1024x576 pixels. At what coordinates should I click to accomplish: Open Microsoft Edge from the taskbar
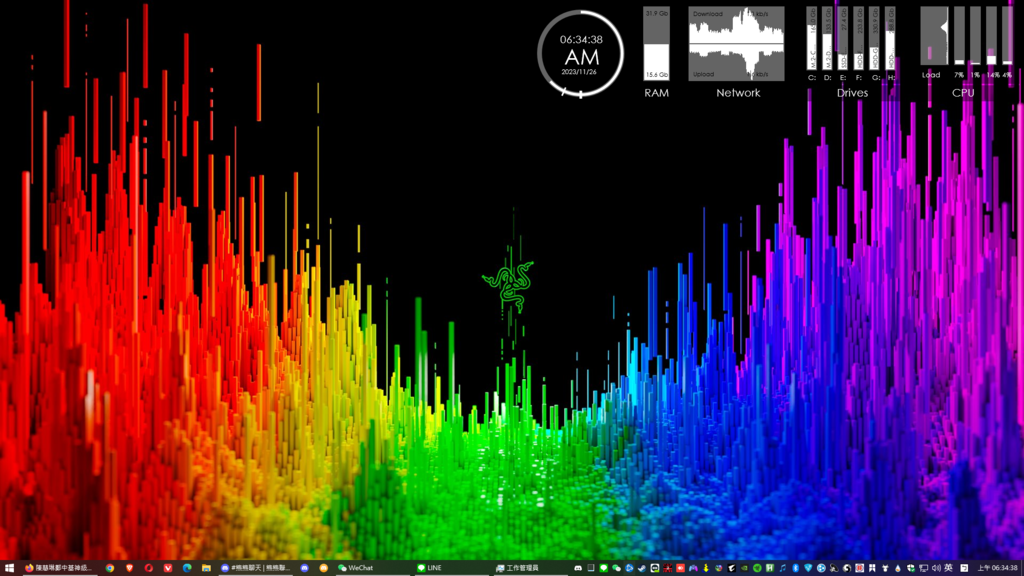[x=187, y=568]
